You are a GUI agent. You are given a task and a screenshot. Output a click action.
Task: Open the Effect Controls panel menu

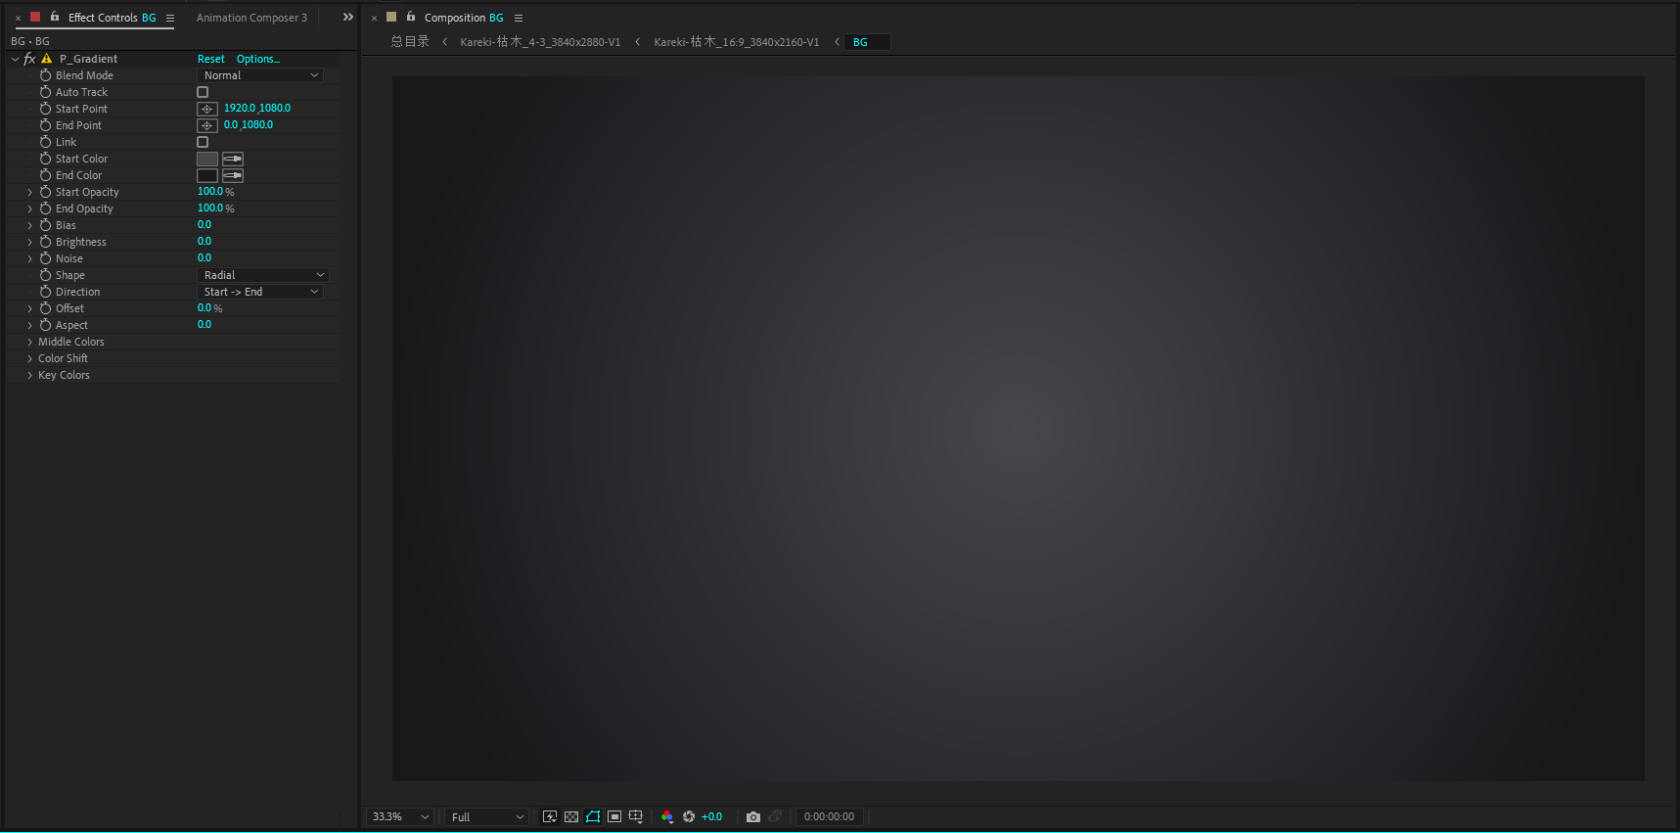click(x=170, y=18)
